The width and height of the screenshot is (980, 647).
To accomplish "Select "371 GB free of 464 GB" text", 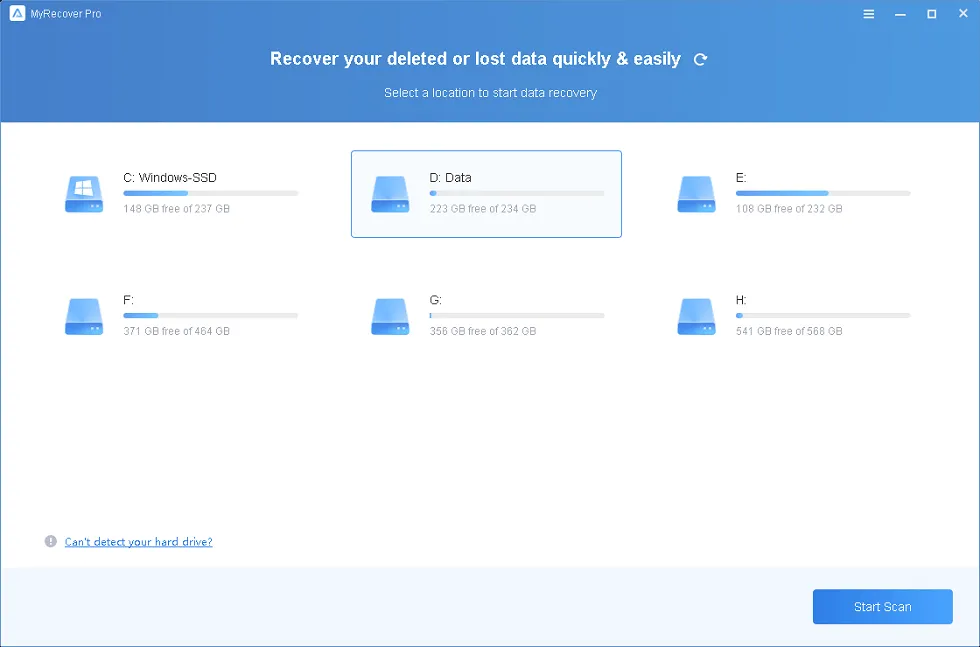I will 176,331.
